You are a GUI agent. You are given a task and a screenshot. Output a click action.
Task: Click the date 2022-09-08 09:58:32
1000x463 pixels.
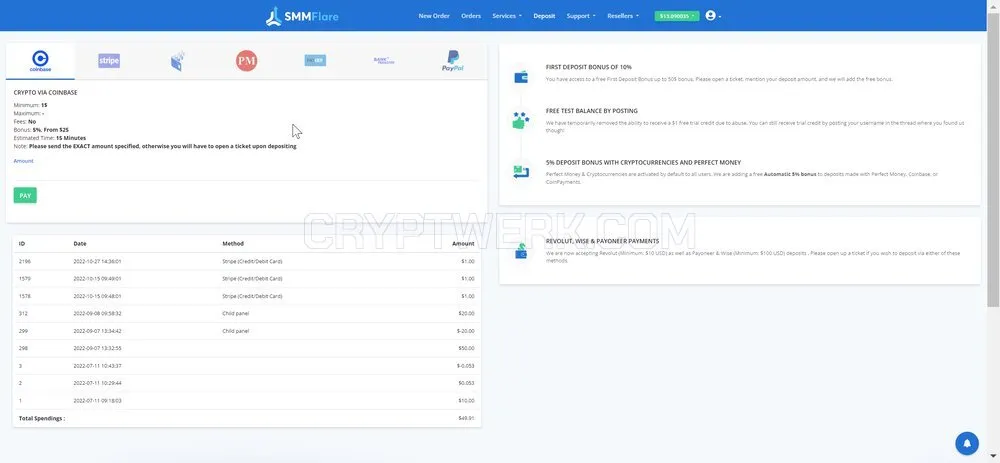(x=97, y=314)
